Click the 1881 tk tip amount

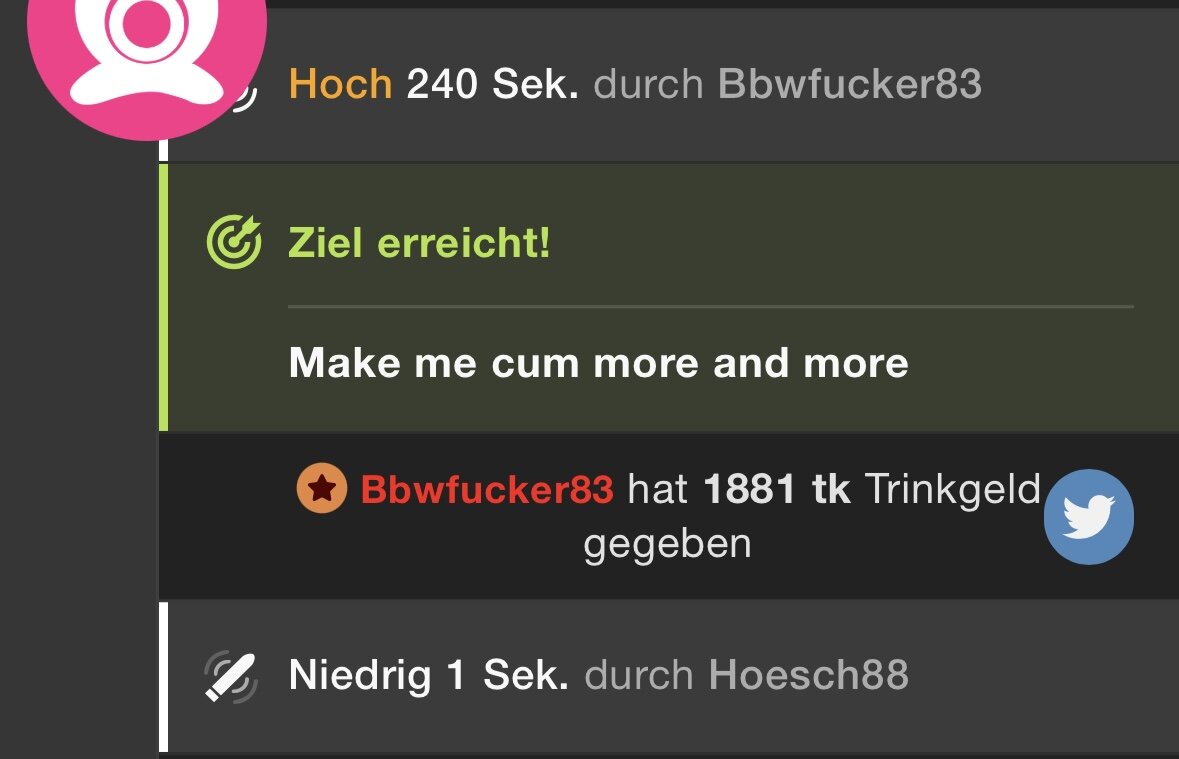pos(777,490)
